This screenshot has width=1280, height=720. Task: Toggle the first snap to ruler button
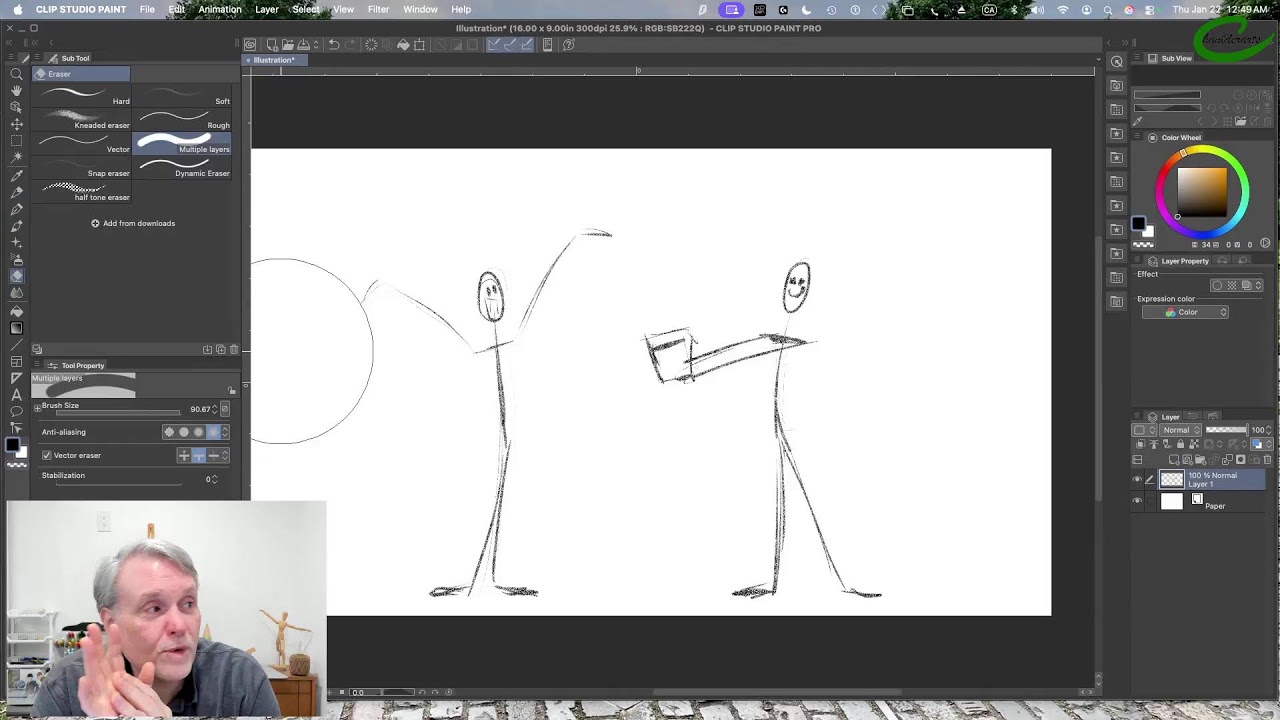coord(495,44)
